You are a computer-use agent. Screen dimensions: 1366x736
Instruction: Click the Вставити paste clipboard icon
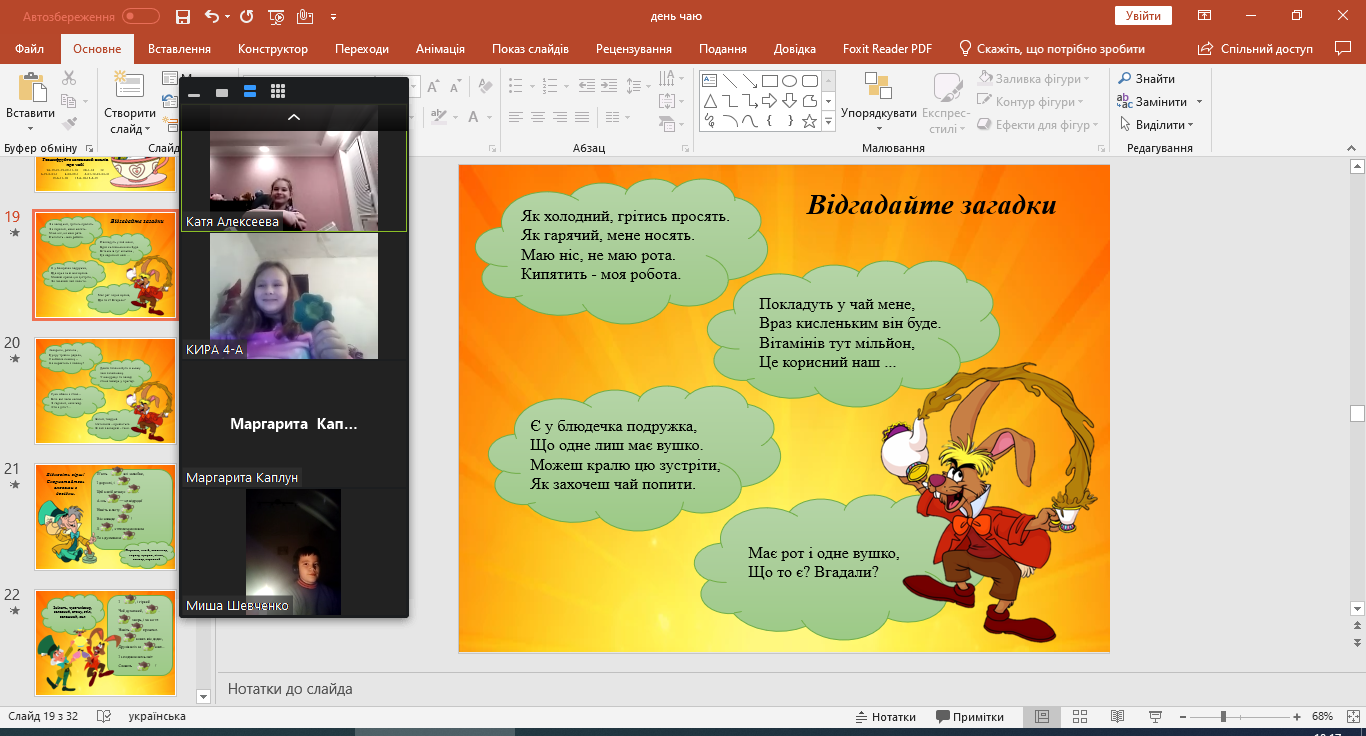coord(30,88)
